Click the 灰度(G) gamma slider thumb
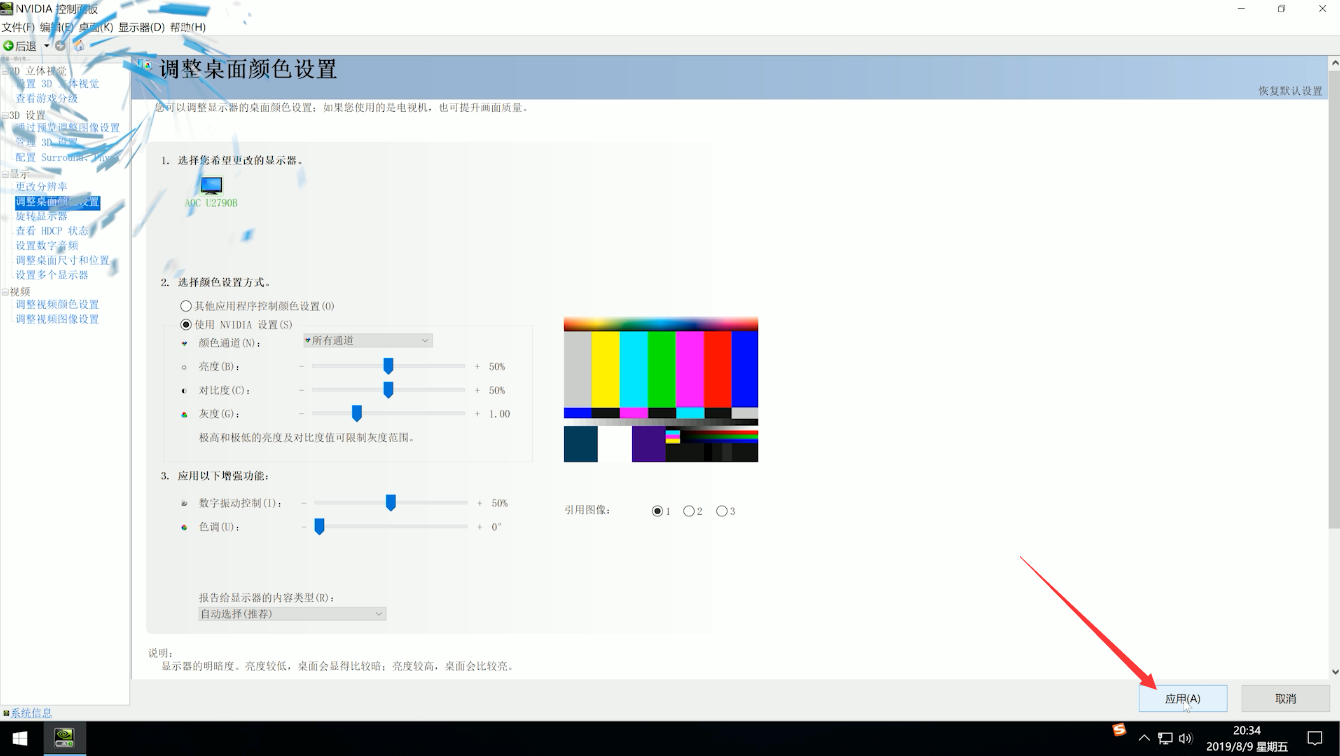 (356, 414)
